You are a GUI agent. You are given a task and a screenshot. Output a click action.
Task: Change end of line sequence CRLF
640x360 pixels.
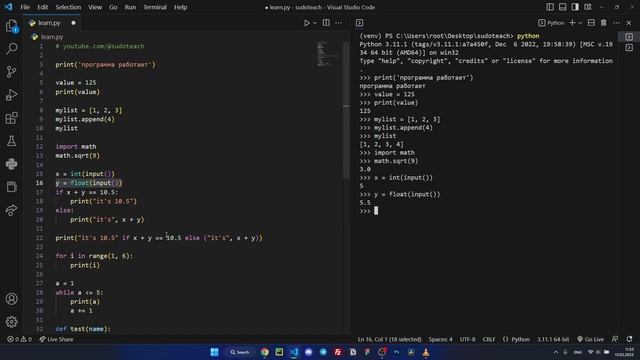pos(489,339)
